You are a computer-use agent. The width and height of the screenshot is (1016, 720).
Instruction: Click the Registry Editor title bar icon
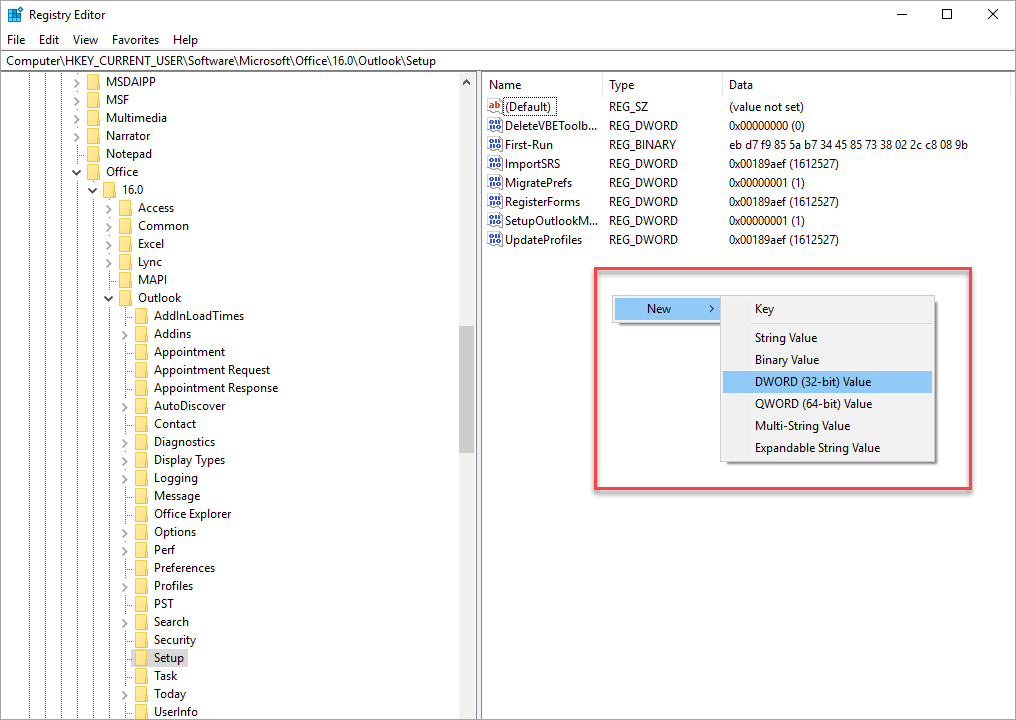pos(15,15)
